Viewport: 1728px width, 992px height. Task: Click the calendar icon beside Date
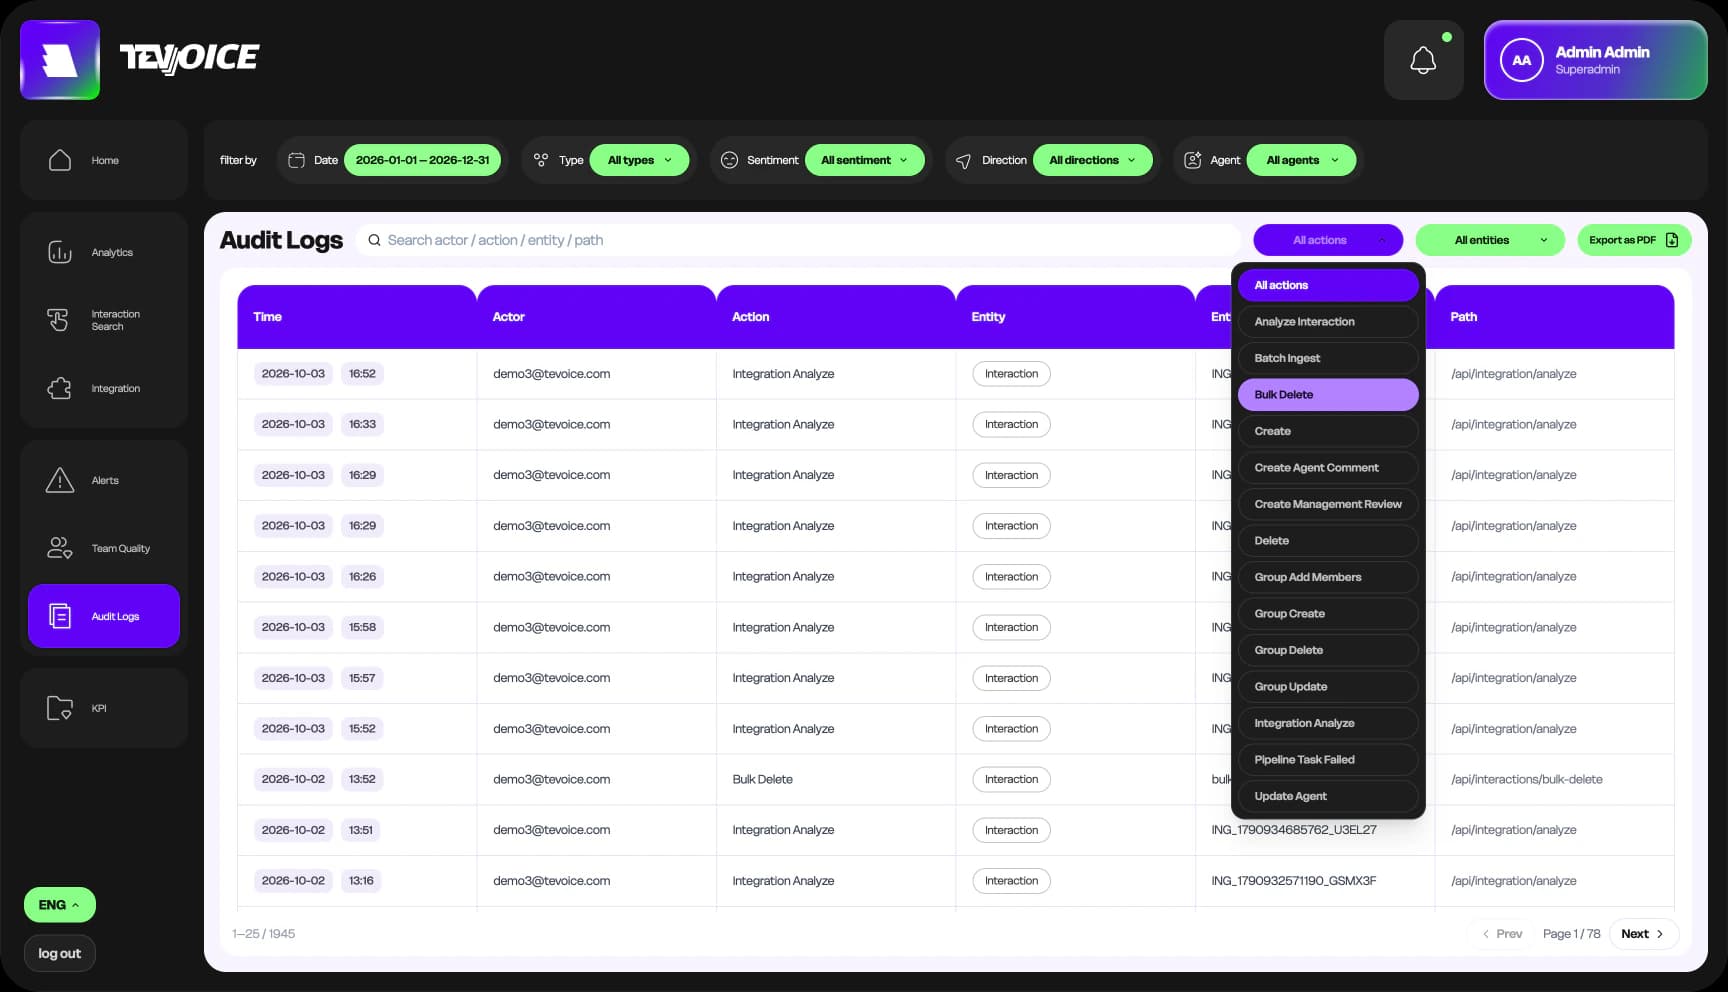tap(296, 160)
